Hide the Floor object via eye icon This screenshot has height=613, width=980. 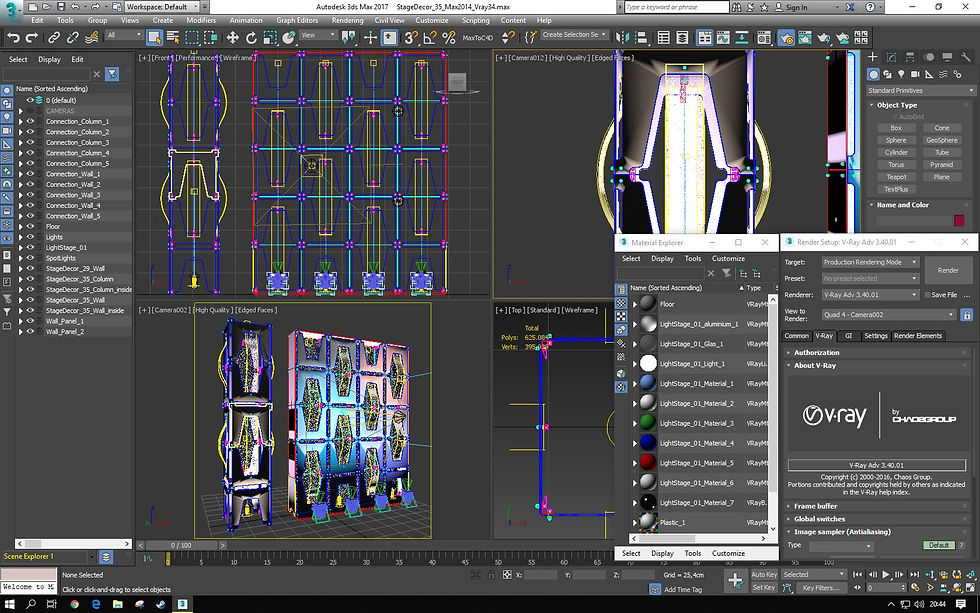point(30,226)
